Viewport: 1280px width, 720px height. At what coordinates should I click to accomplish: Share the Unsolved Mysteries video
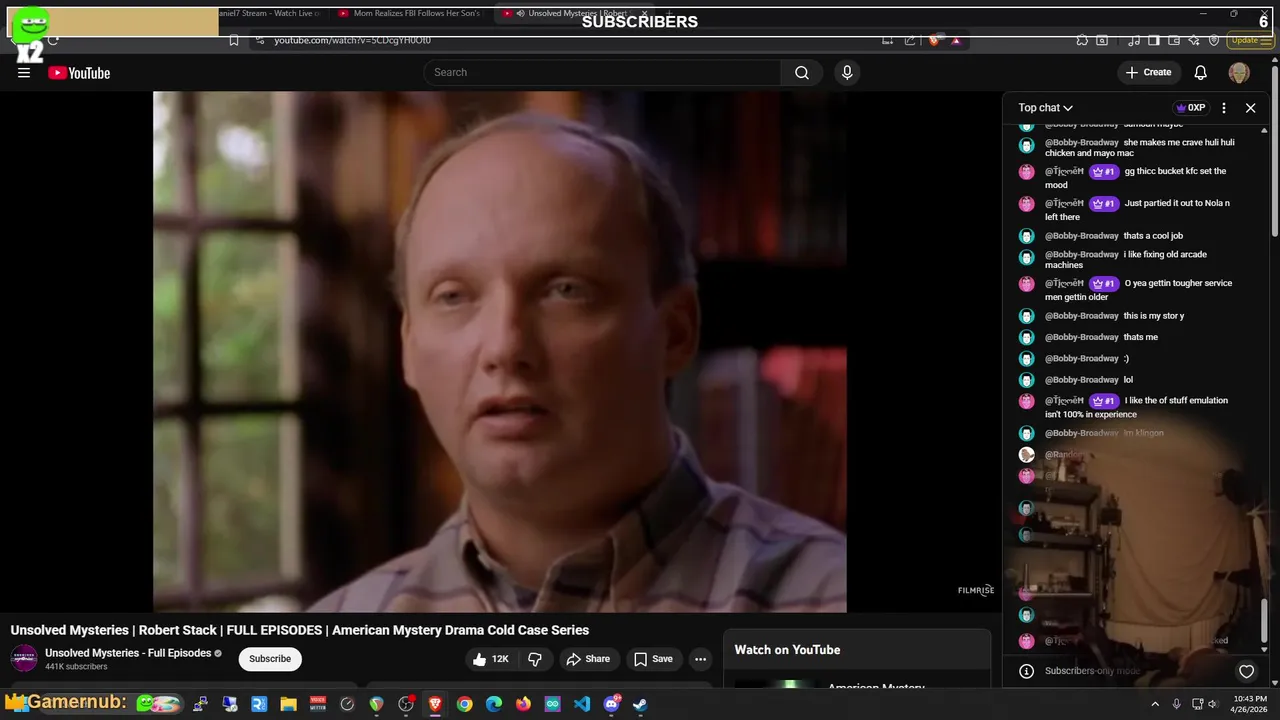click(x=588, y=659)
